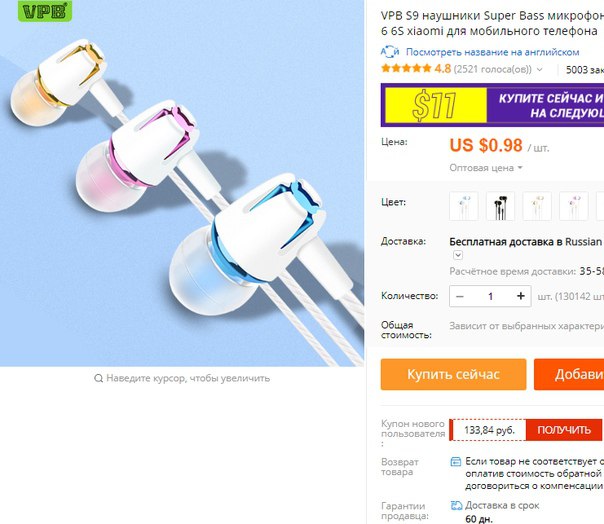Choose the gold earphones color thumbnail
Image resolution: width=604 pixels, height=524 pixels.
pyautogui.click(x=537, y=206)
